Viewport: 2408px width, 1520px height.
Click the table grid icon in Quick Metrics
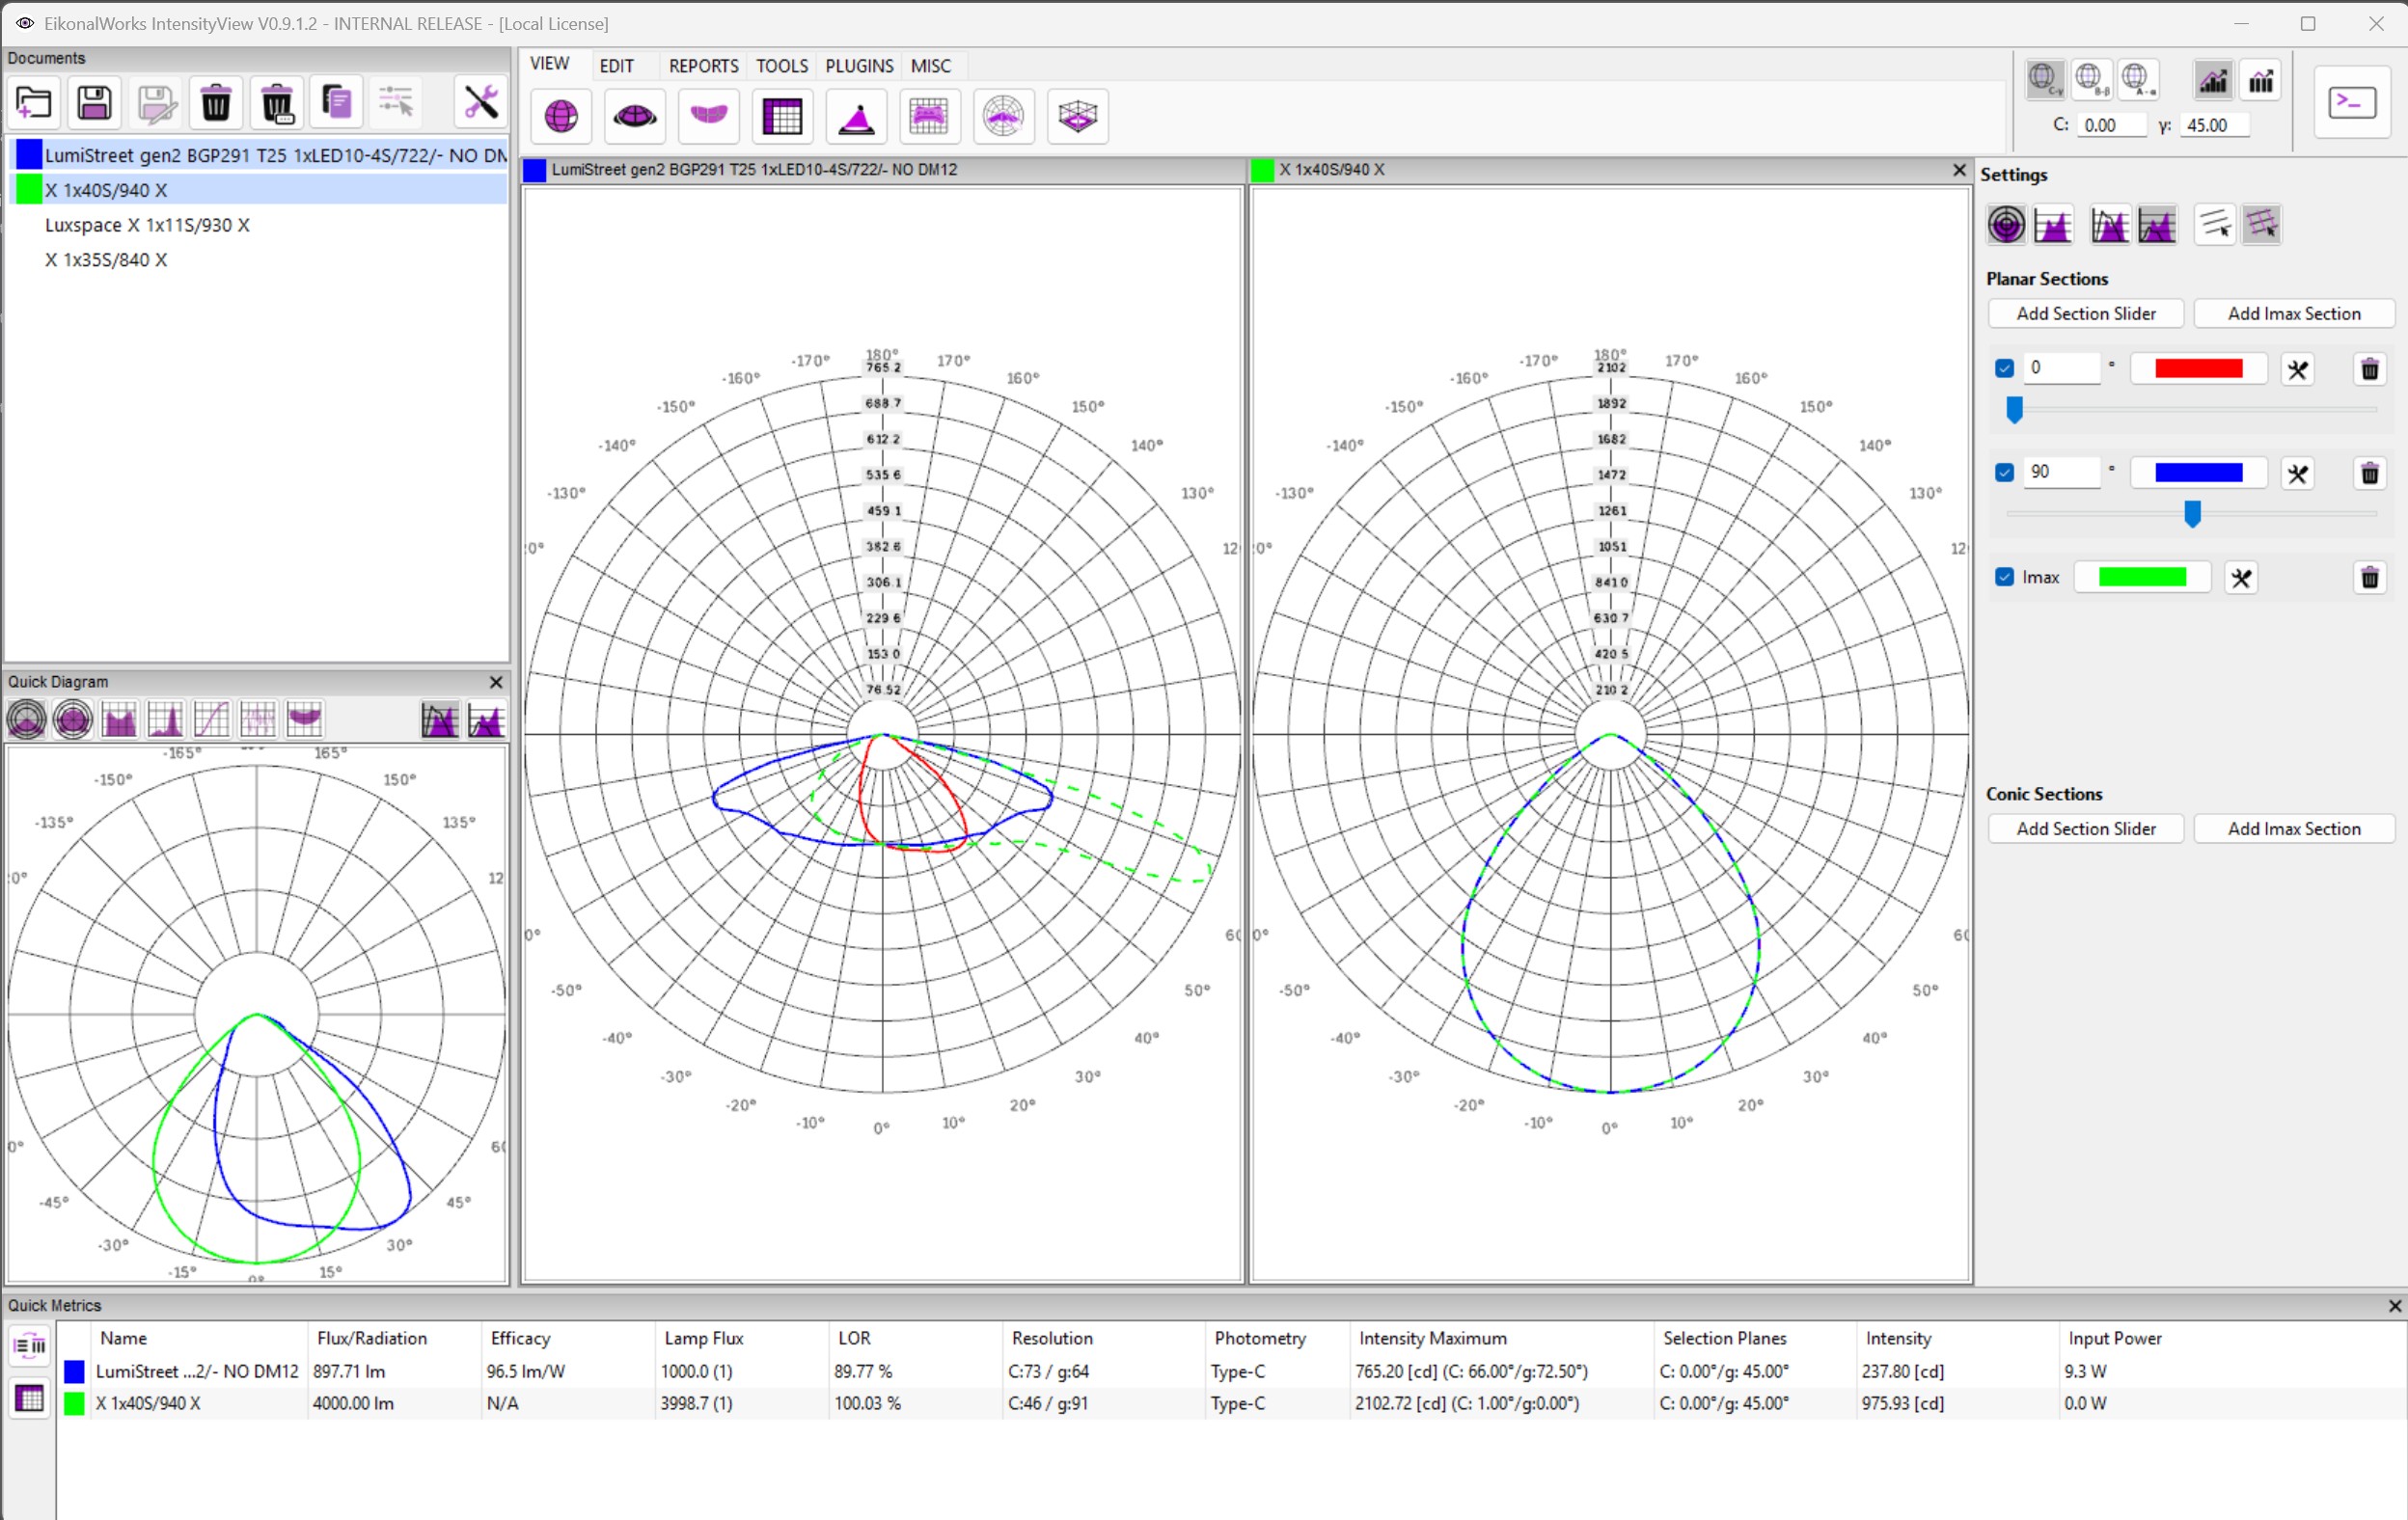pyautogui.click(x=29, y=1398)
